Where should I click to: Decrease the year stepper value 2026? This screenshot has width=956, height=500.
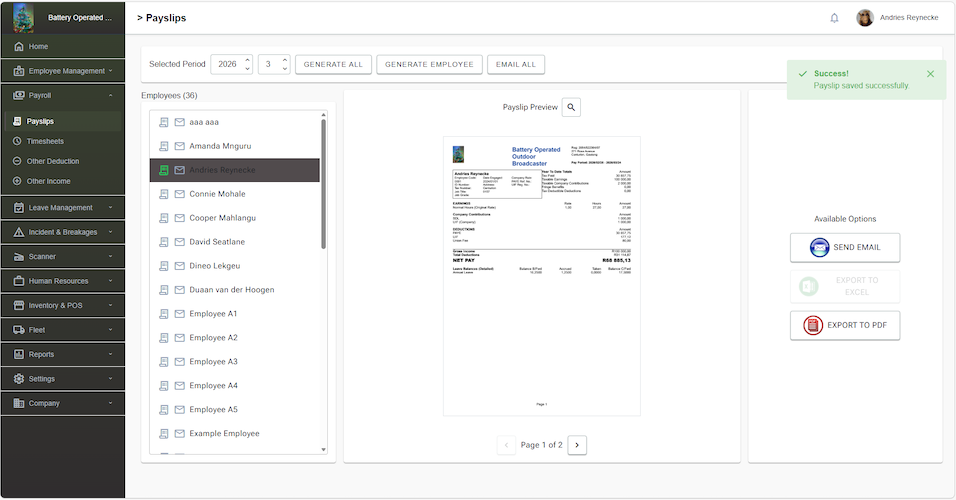248,69
